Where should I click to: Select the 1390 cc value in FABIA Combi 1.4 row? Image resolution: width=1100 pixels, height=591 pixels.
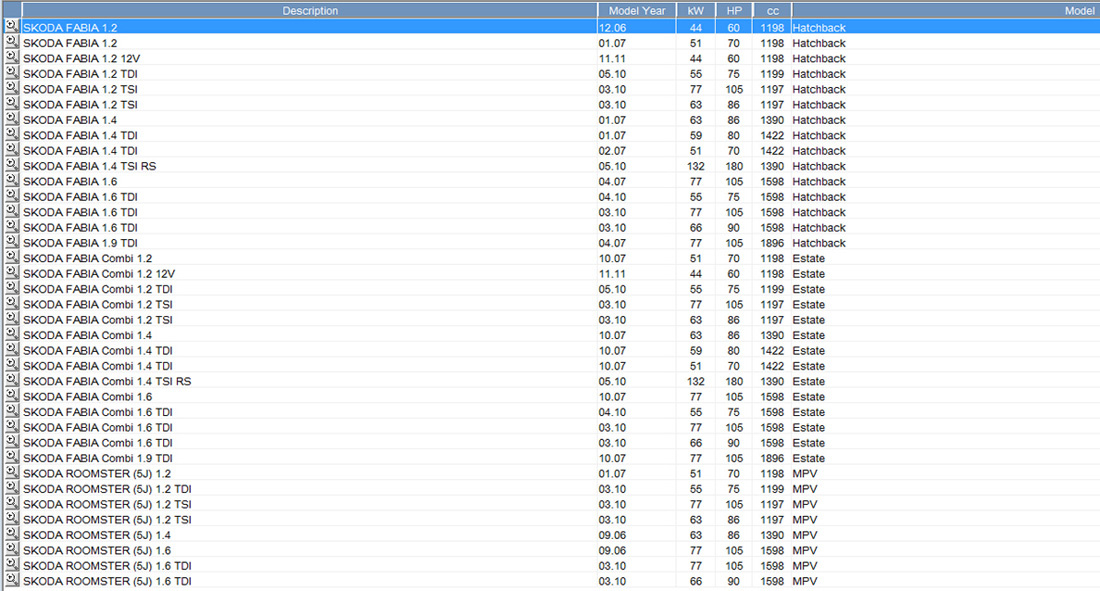pyautogui.click(x=772, y=336)
